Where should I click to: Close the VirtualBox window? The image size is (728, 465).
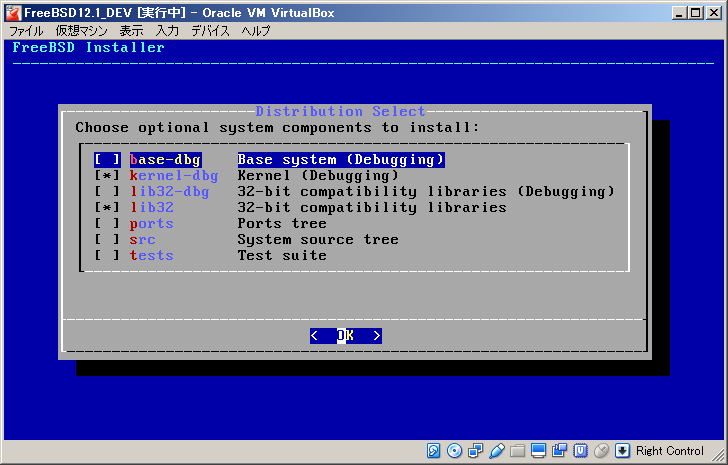pos(714,13)
